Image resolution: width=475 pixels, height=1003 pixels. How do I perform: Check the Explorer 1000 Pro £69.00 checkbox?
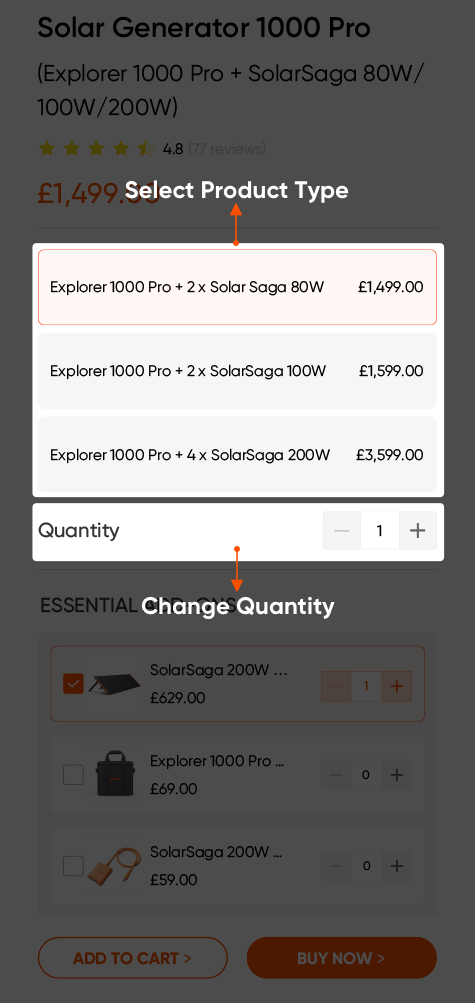74,775
